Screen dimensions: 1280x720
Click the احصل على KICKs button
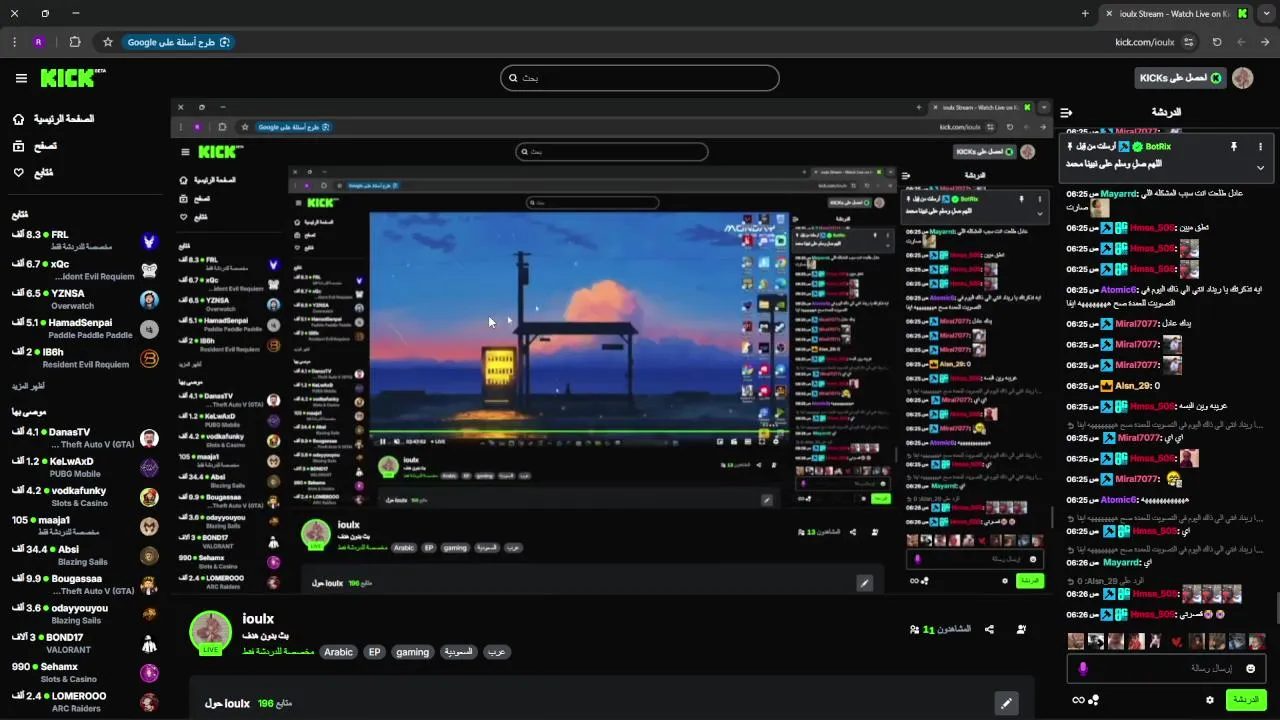point(1179,78)
